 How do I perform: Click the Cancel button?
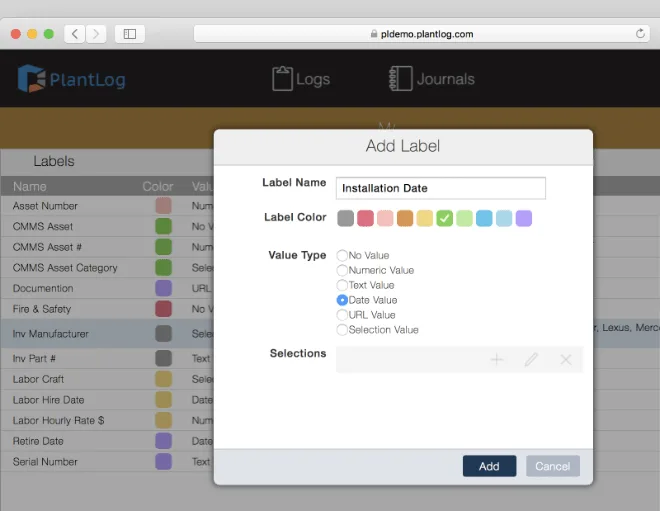coord(553,466)
